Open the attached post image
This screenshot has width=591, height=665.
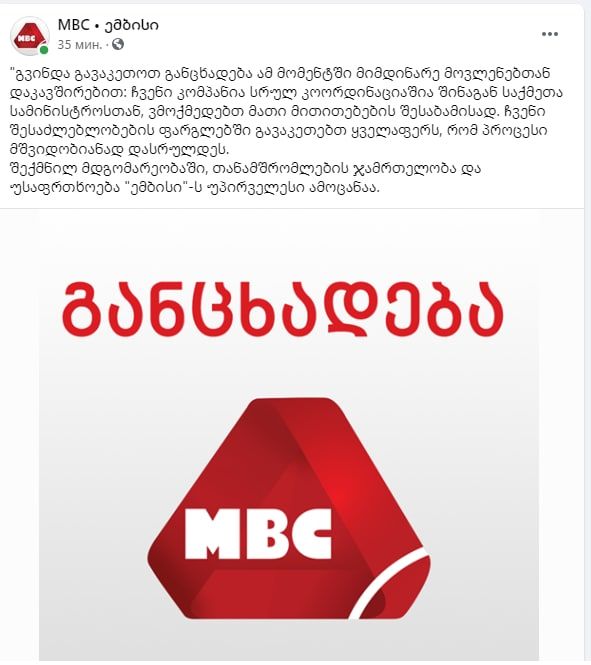coord(289,437)
